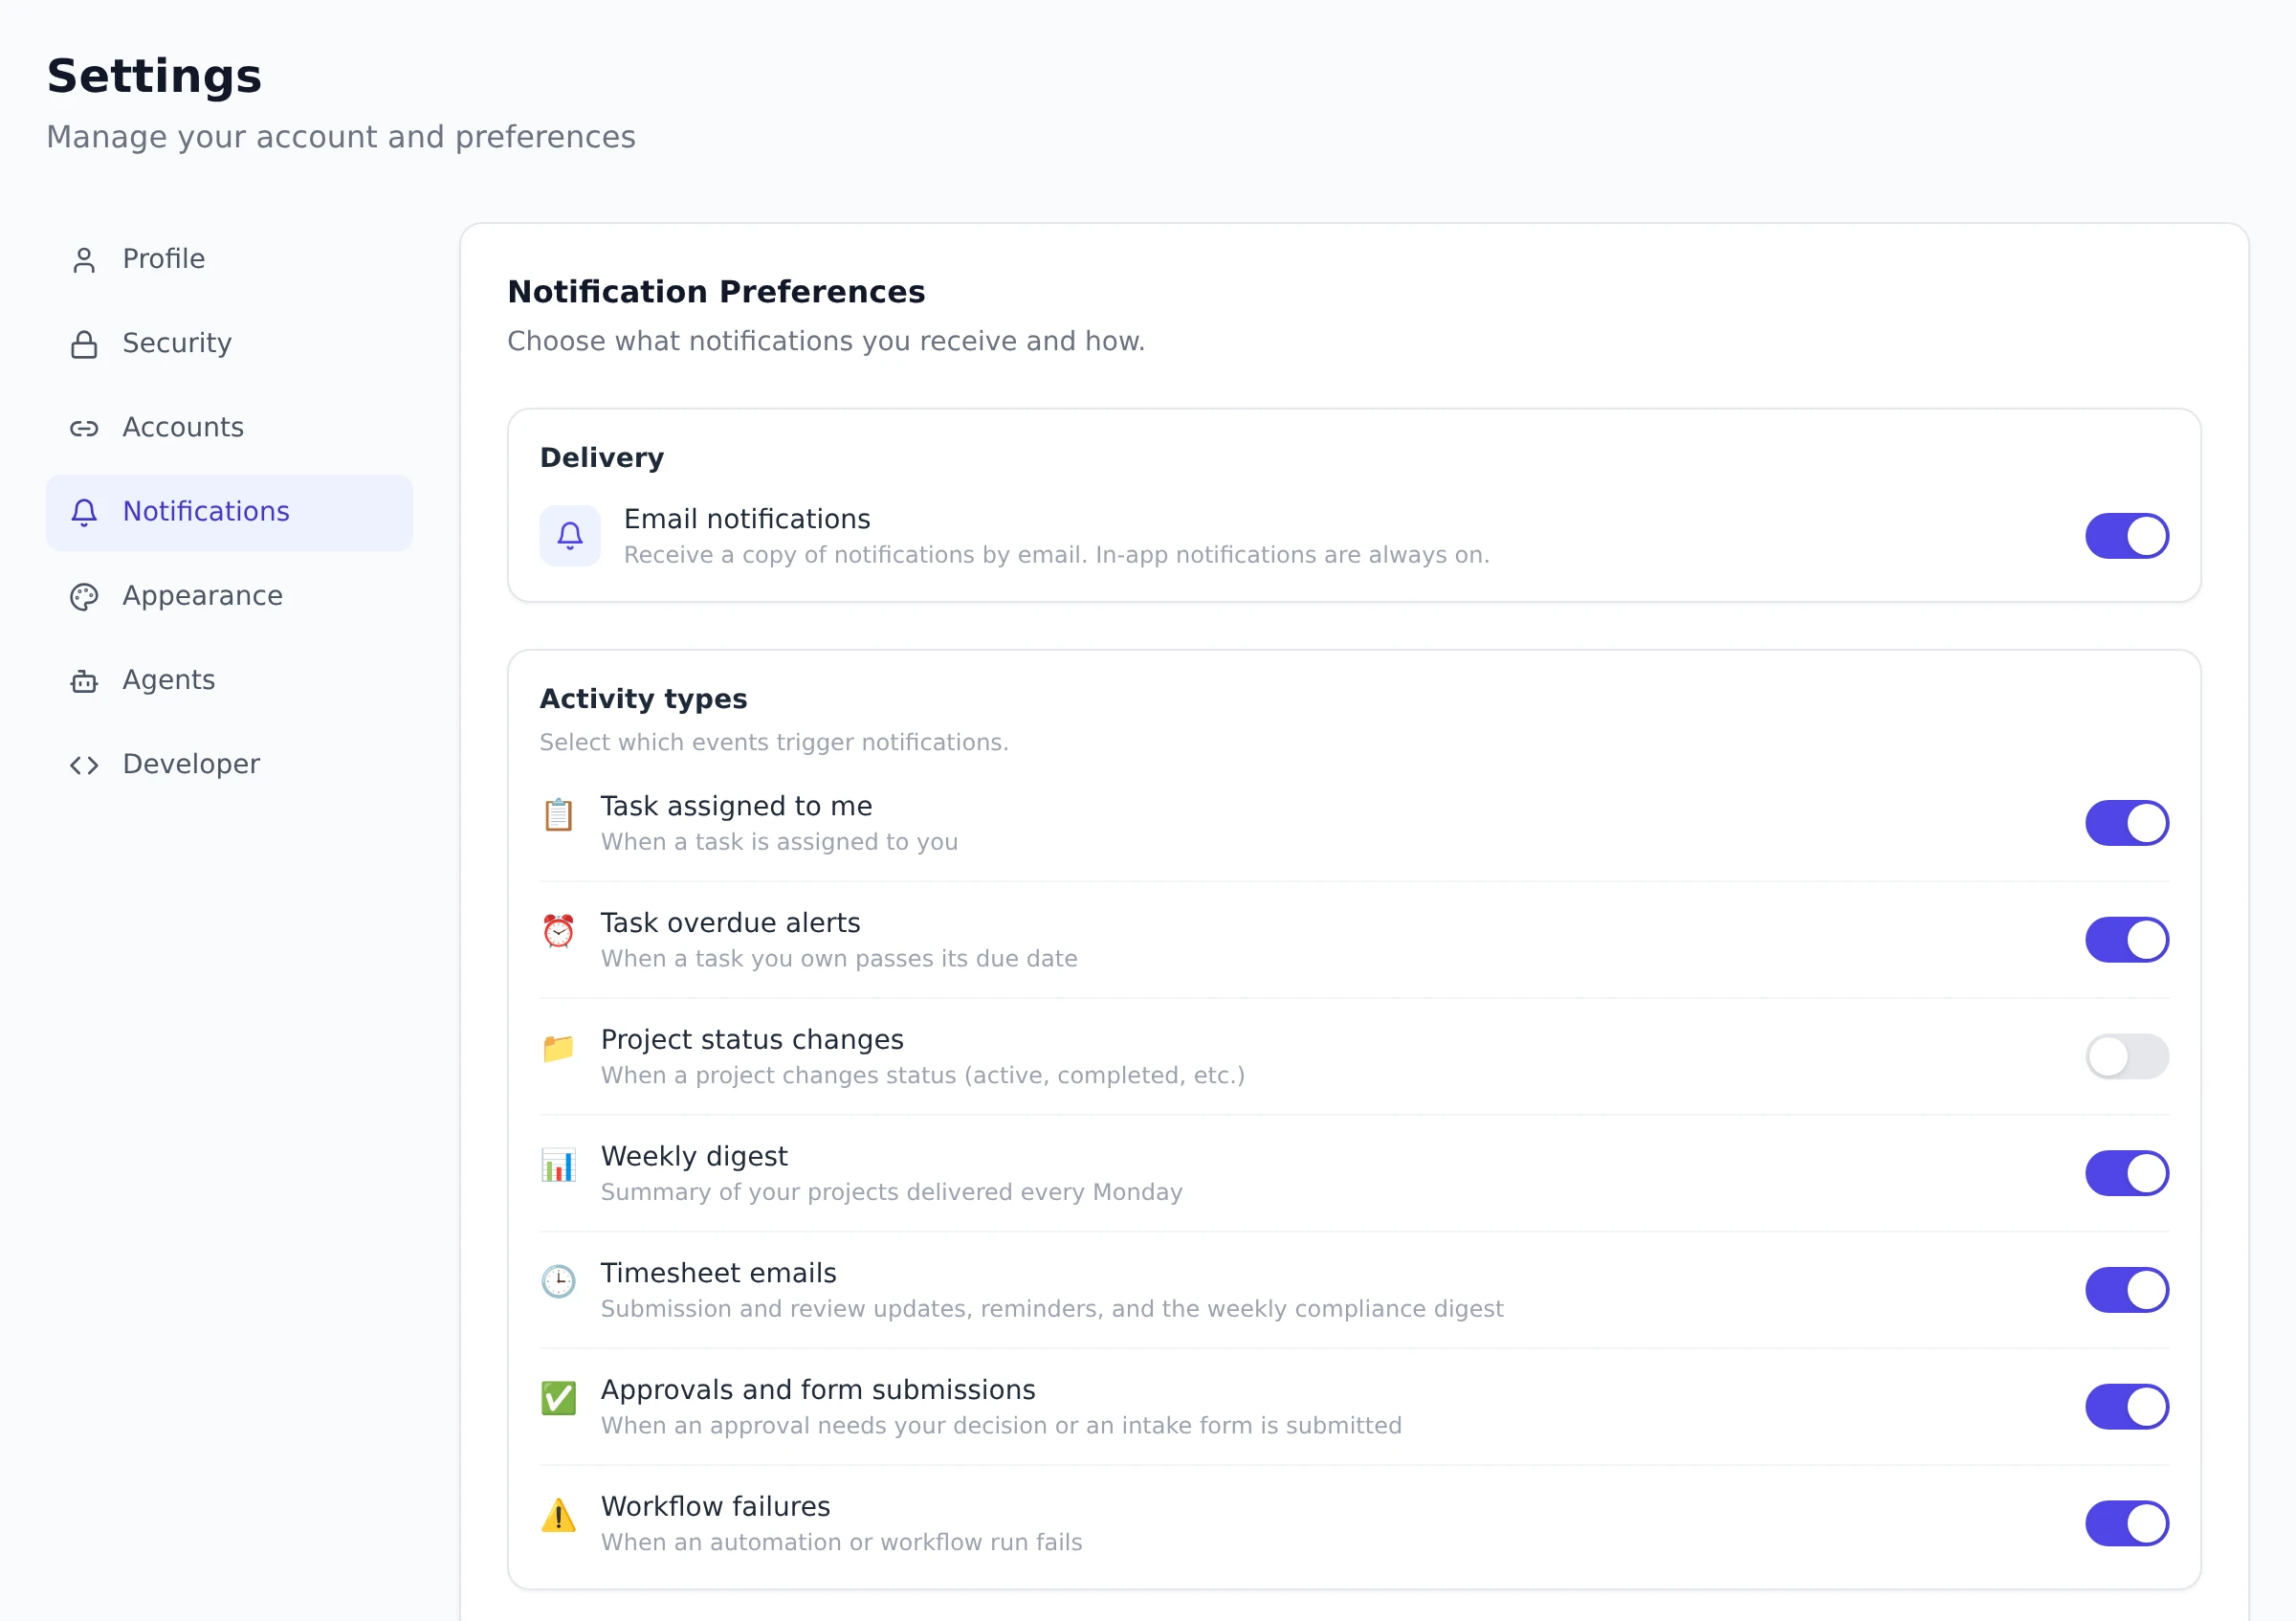
Task: Click the green checkmark icon for Approvals
Action: click(x=558, y=1398)
